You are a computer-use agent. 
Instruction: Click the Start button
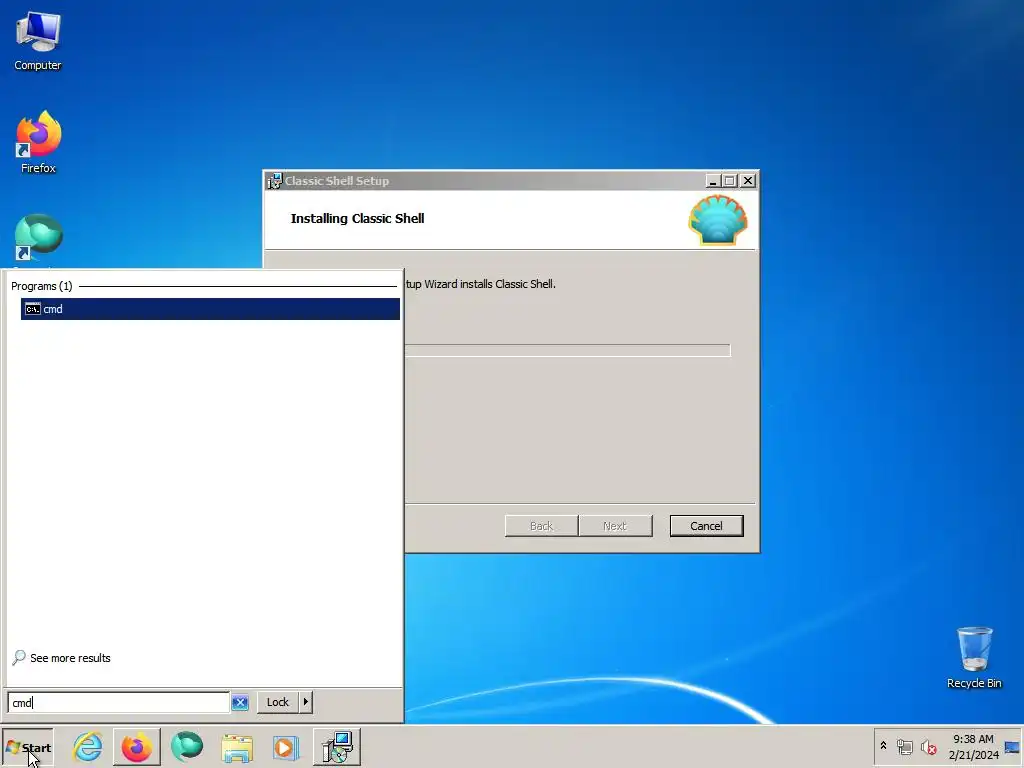(28, 748)
